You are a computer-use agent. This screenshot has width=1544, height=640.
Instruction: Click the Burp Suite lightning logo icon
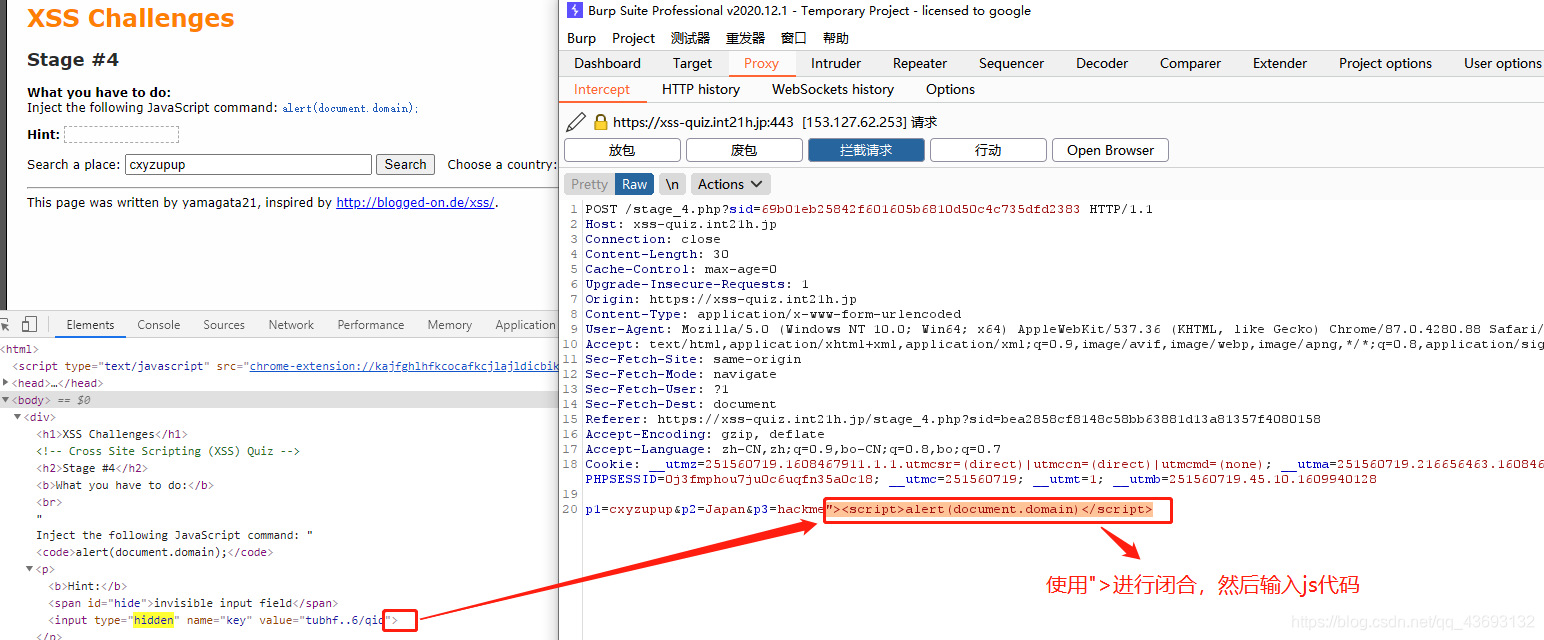574,11
